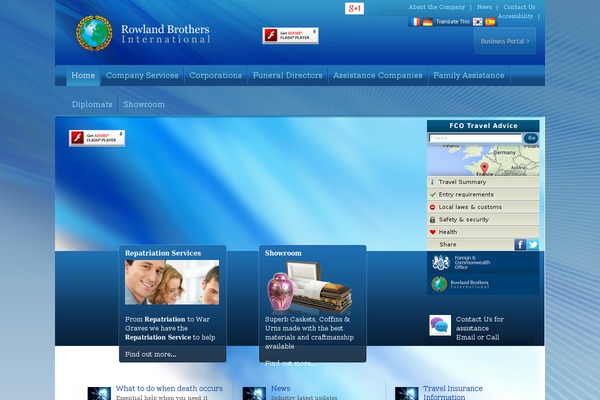The image size is (600, 400).
Task: Expand Local laws & customs row
Action: [x=483, y=207]
